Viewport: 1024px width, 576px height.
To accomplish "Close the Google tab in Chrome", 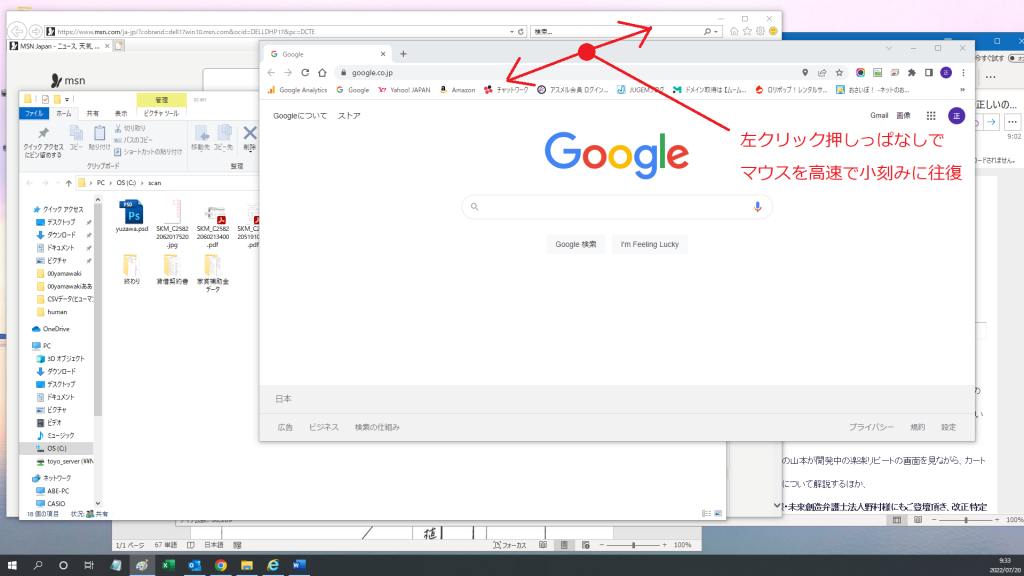I will (x=383, y=54).
